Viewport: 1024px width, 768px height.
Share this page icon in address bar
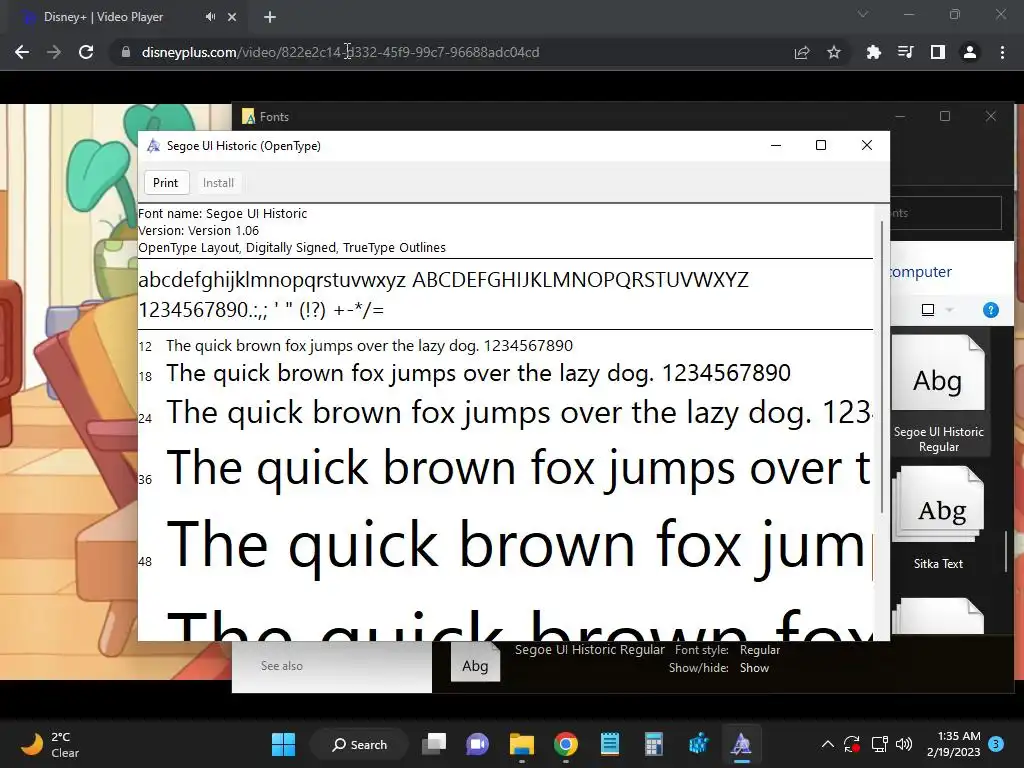click(x=802, y=52)
